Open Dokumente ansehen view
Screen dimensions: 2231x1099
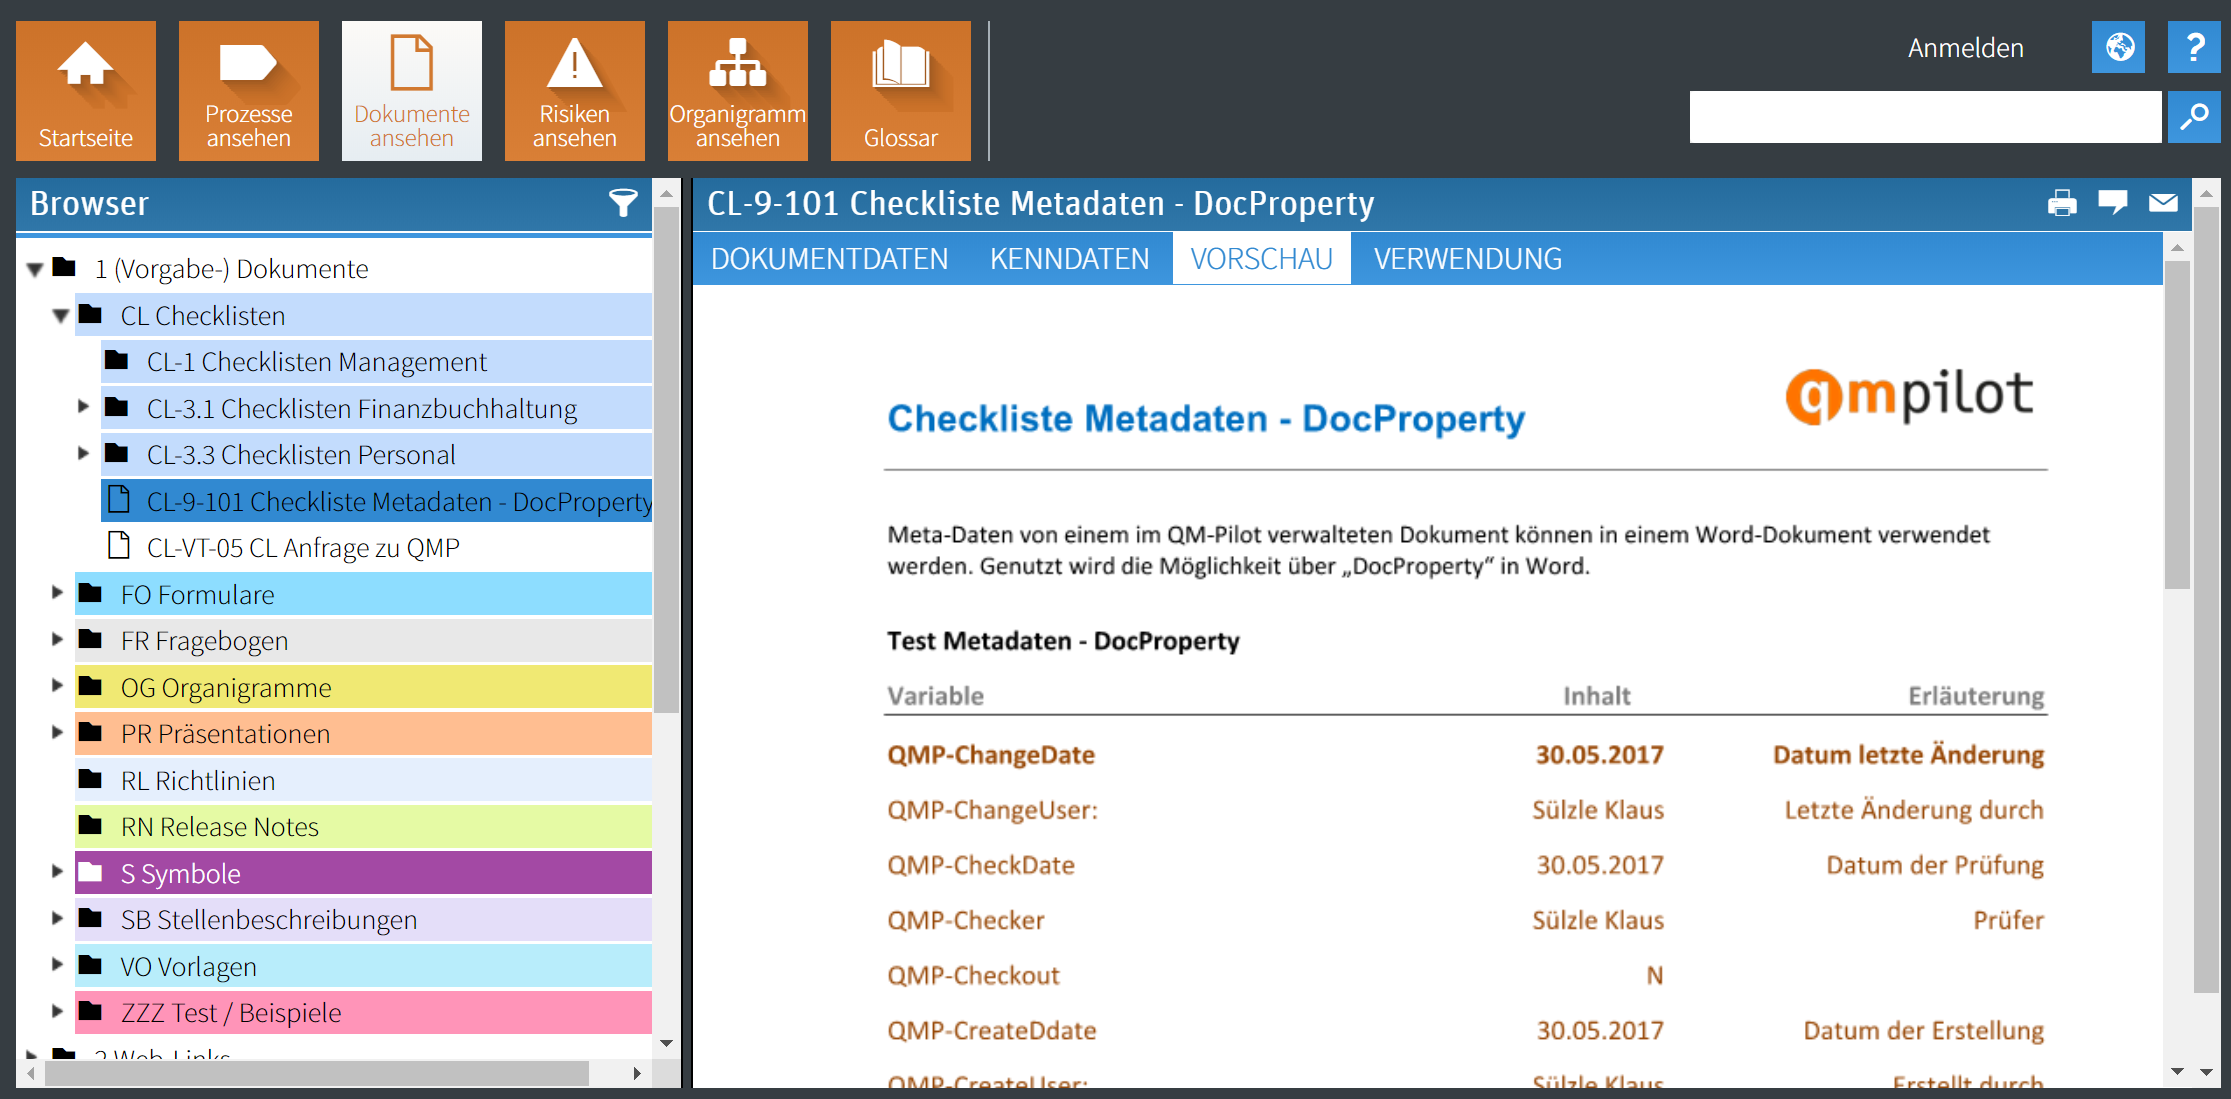coord(411,90)
